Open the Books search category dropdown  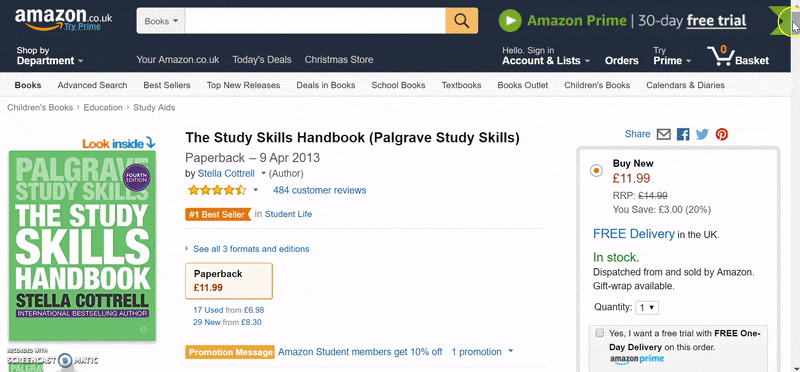(161, 21)
